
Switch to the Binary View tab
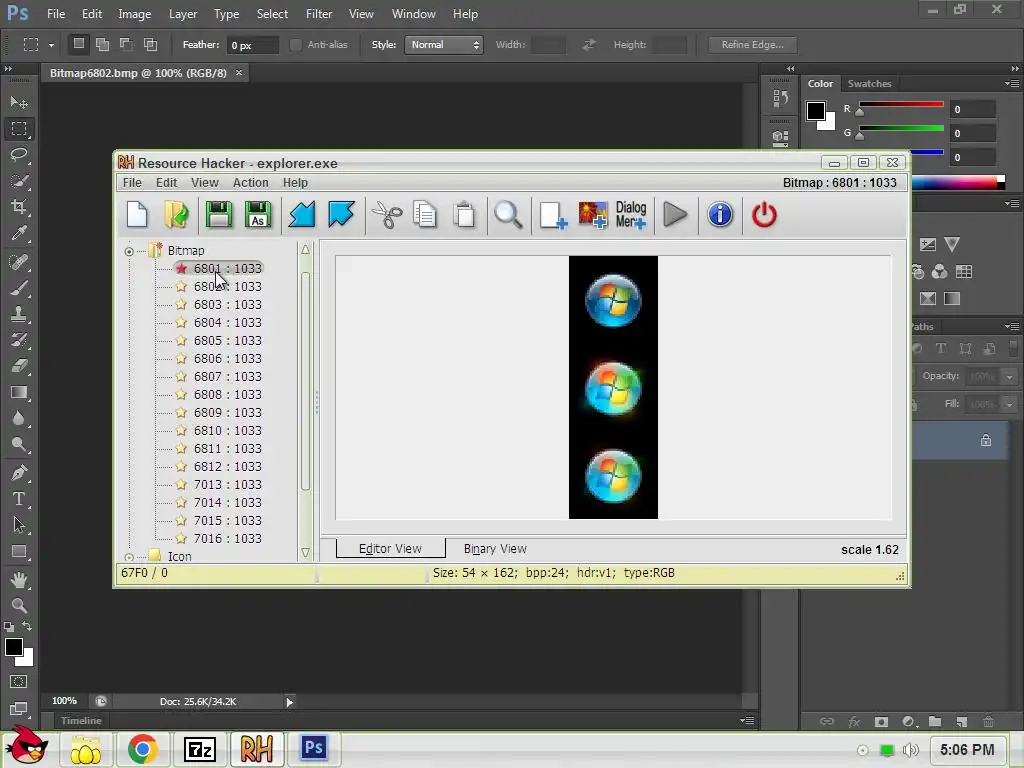pyautogui.click(x=495, y=549)
